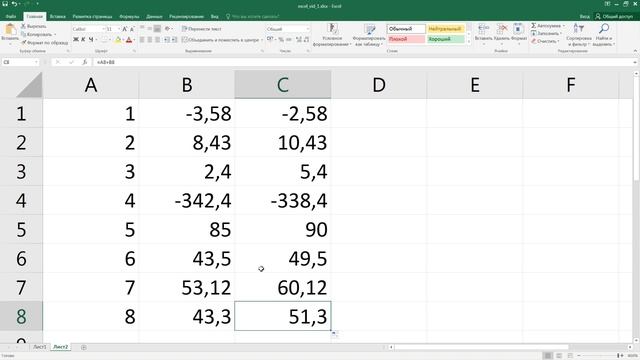Apply Обычный cell style

(406, 29)
